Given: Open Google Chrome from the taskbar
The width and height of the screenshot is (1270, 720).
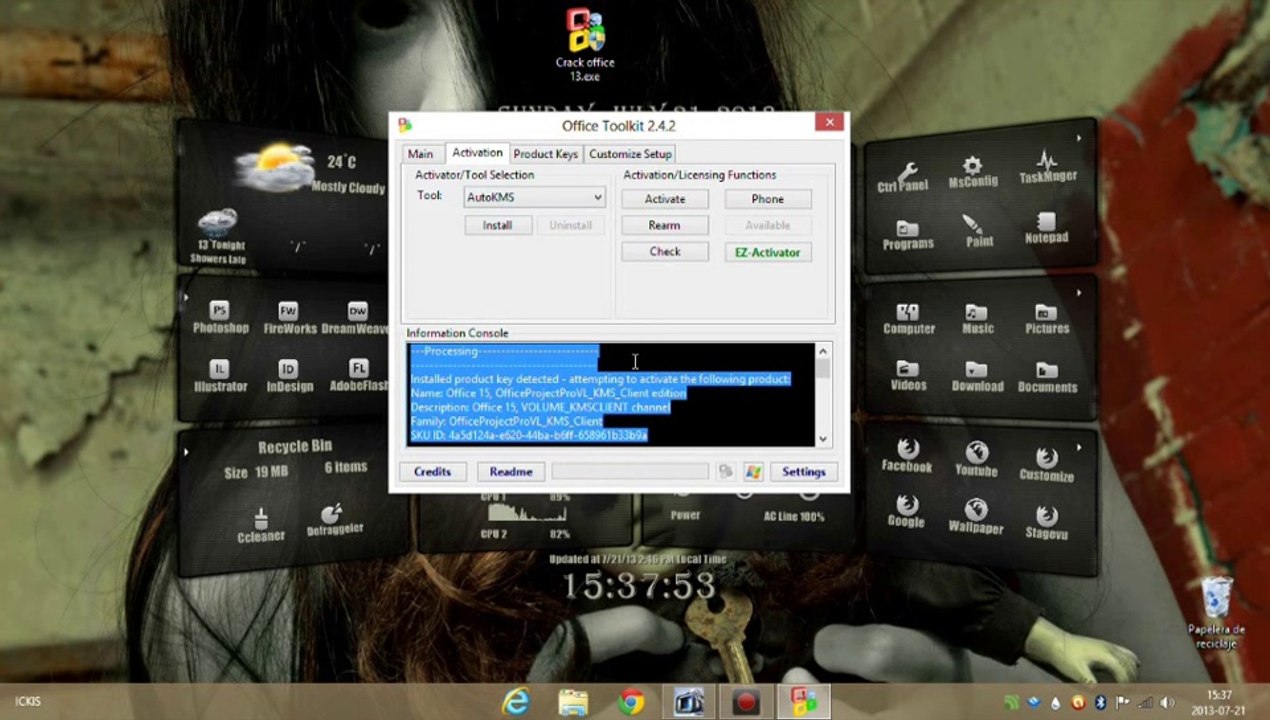Looking at the screenshot, I should [x=631, y=702].
